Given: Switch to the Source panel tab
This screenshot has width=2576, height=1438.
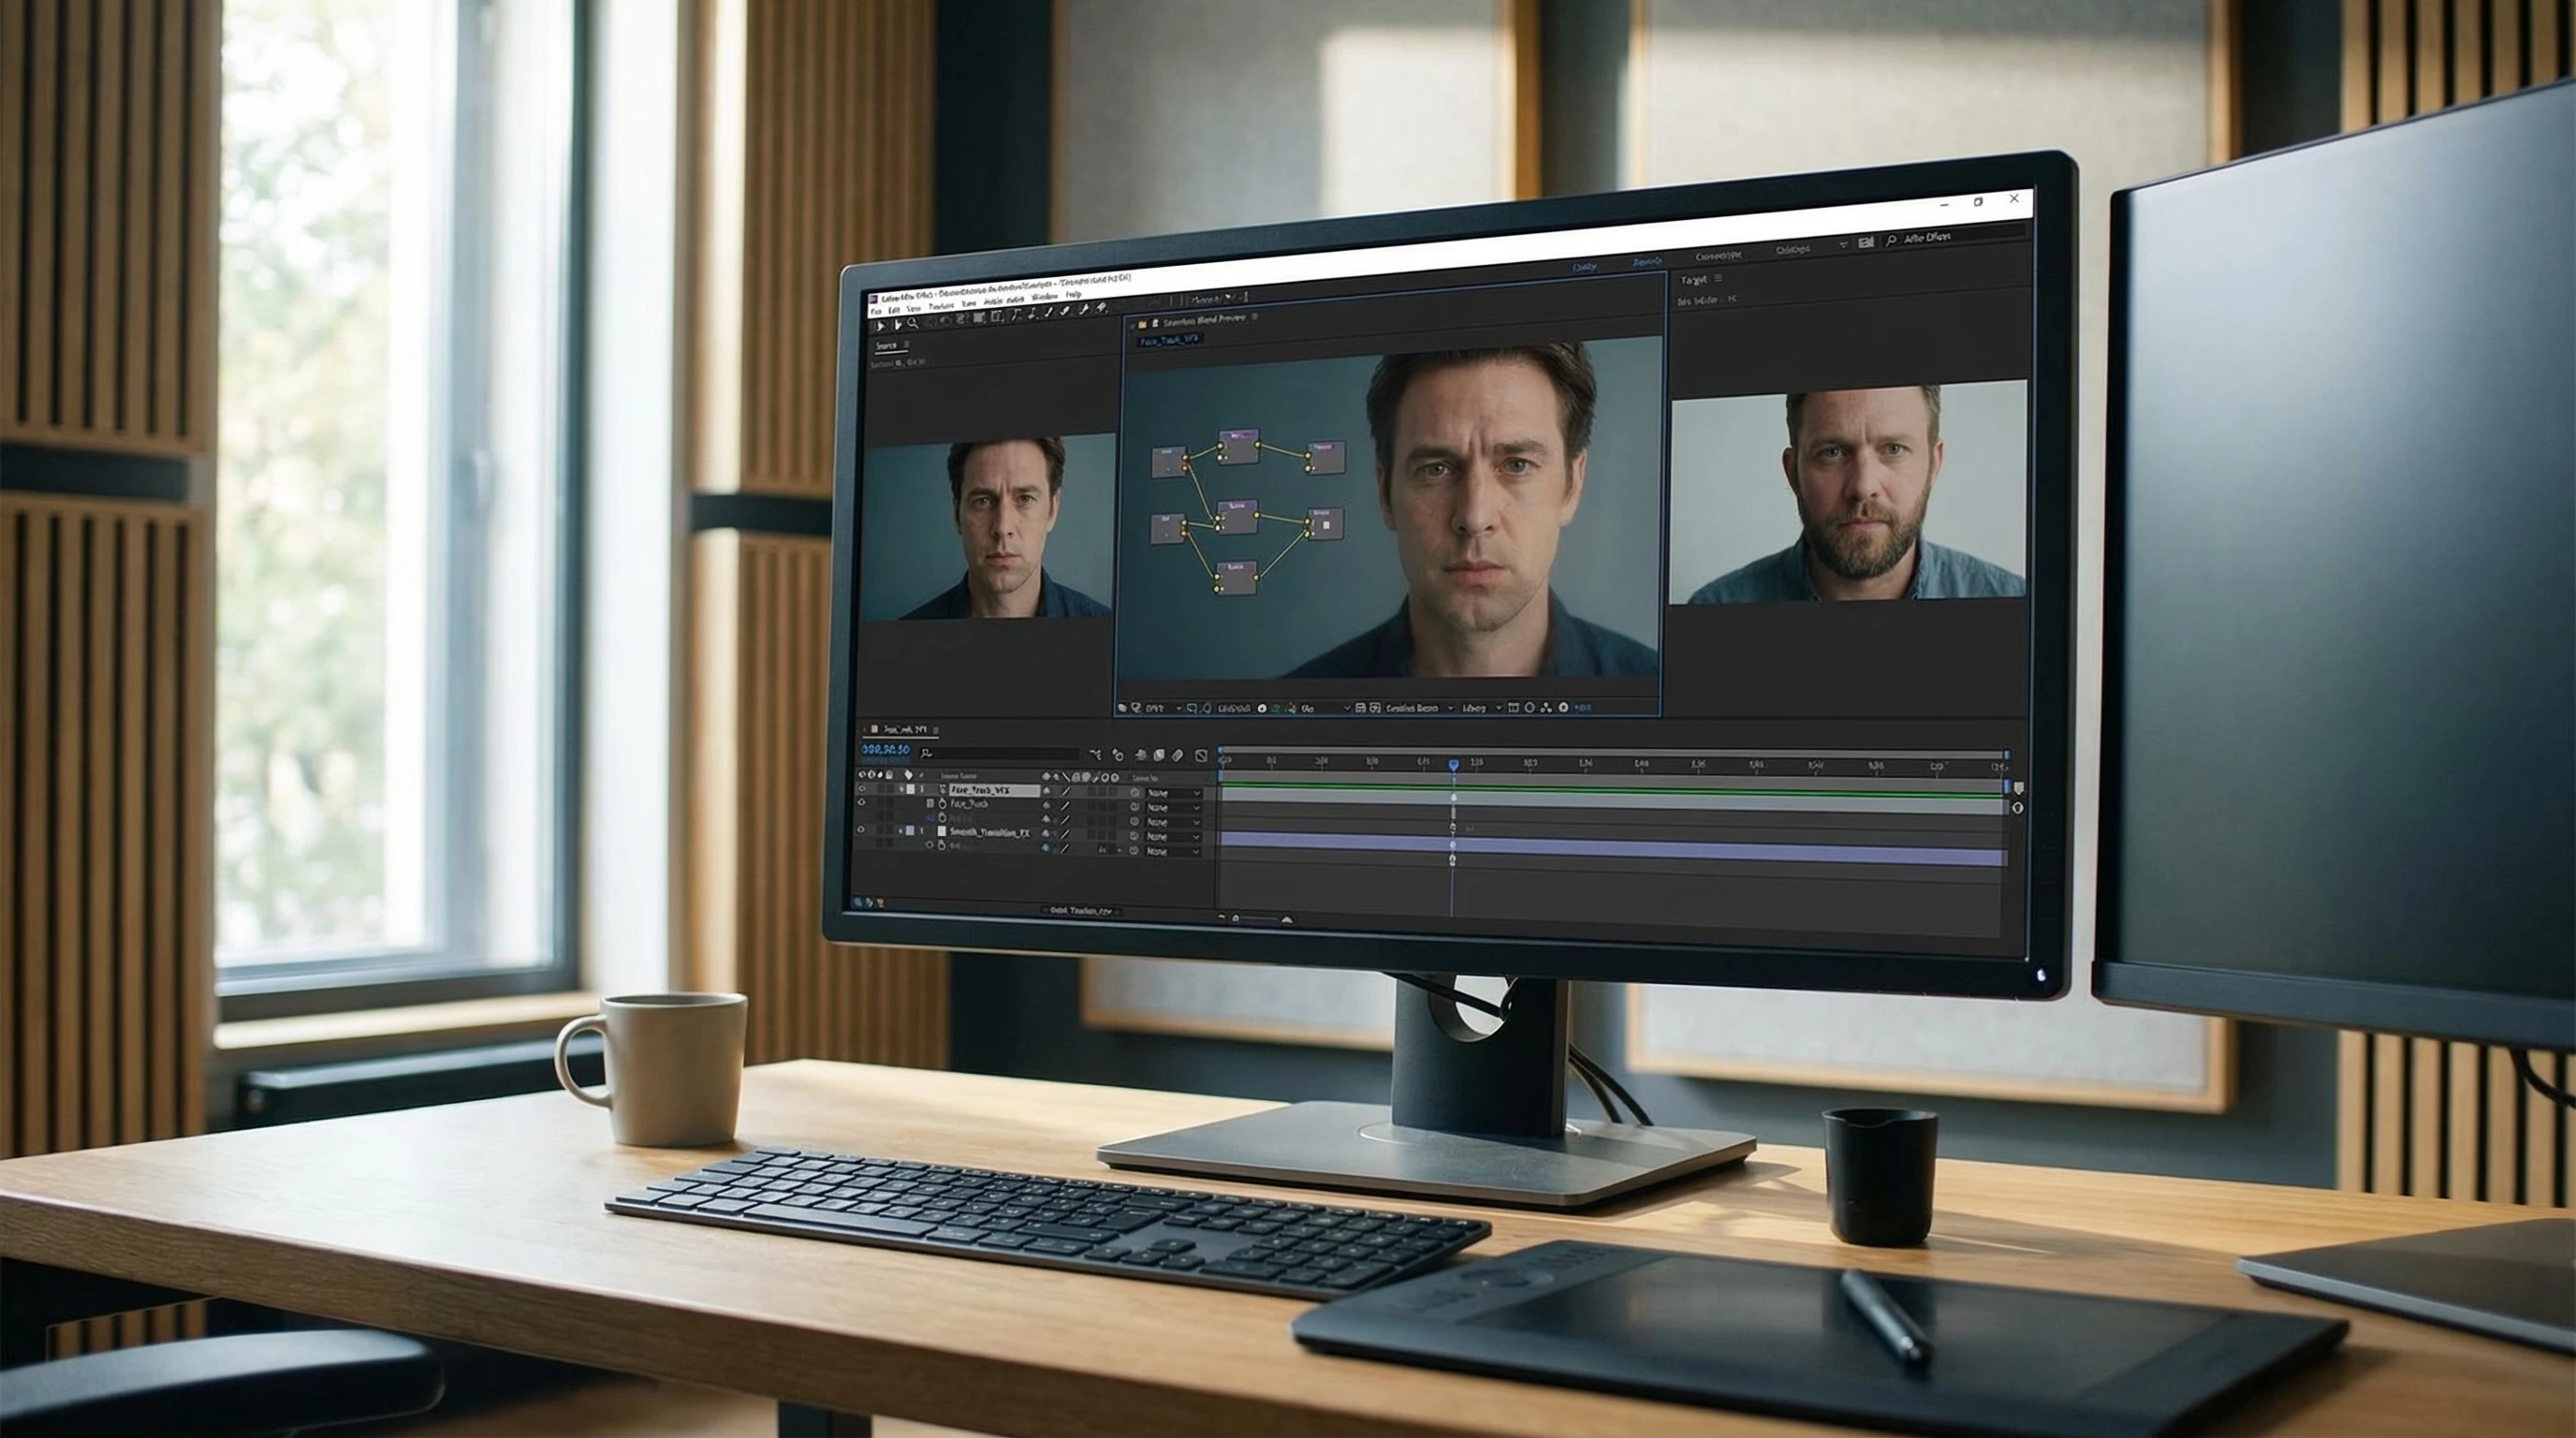Looking at the screenshot, I should coord(886,346).
